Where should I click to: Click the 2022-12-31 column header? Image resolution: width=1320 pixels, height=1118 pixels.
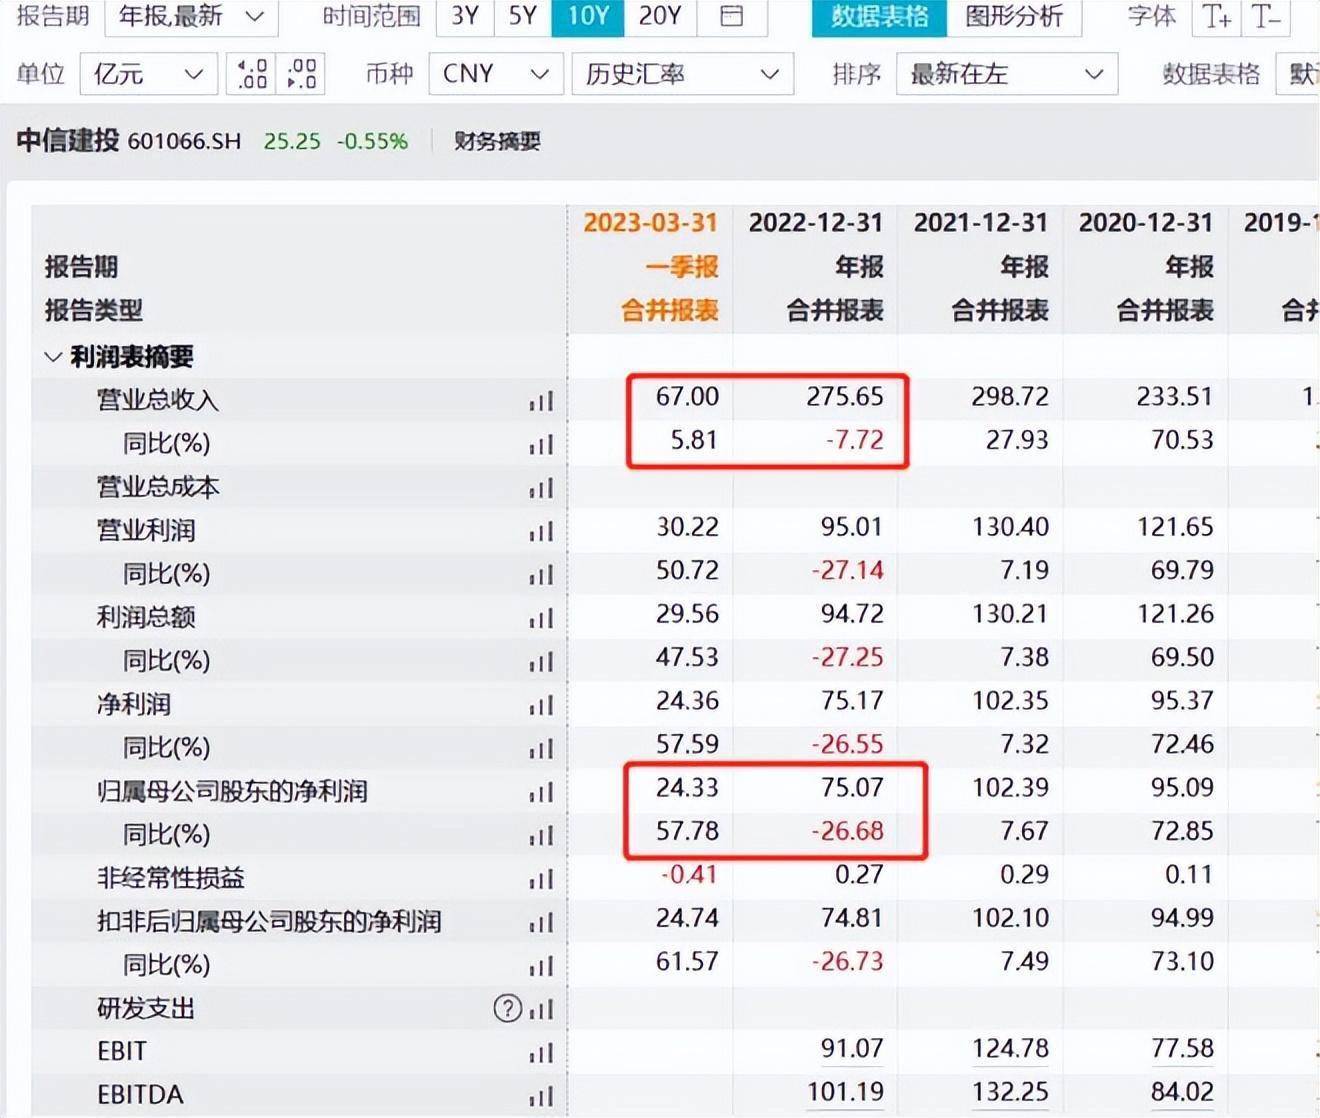pos(815,222)
